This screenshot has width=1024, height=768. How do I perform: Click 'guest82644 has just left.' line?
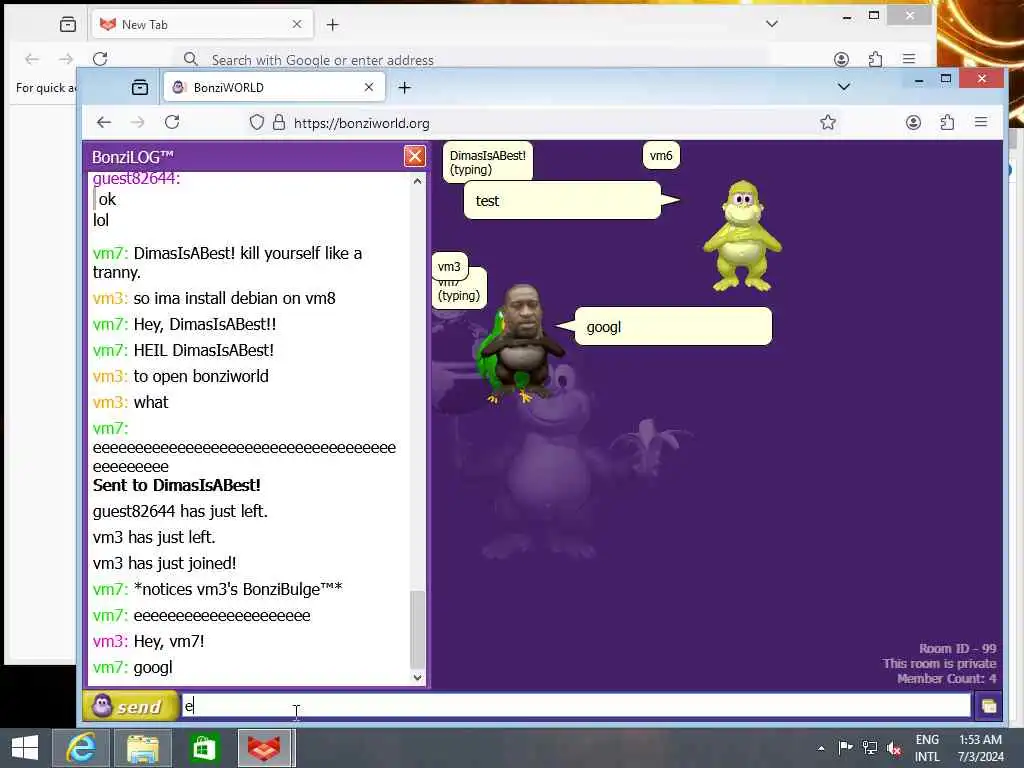click(x=180, y=511)
